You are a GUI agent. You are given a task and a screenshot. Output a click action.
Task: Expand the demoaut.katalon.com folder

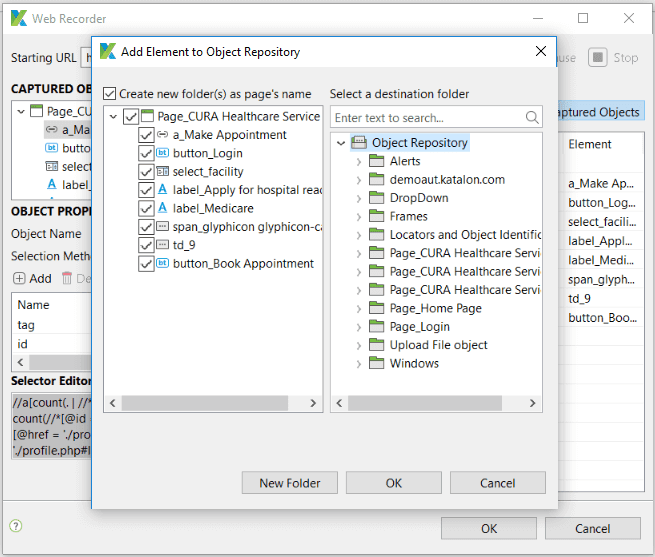pyautogui.click(x=358, y=180)
